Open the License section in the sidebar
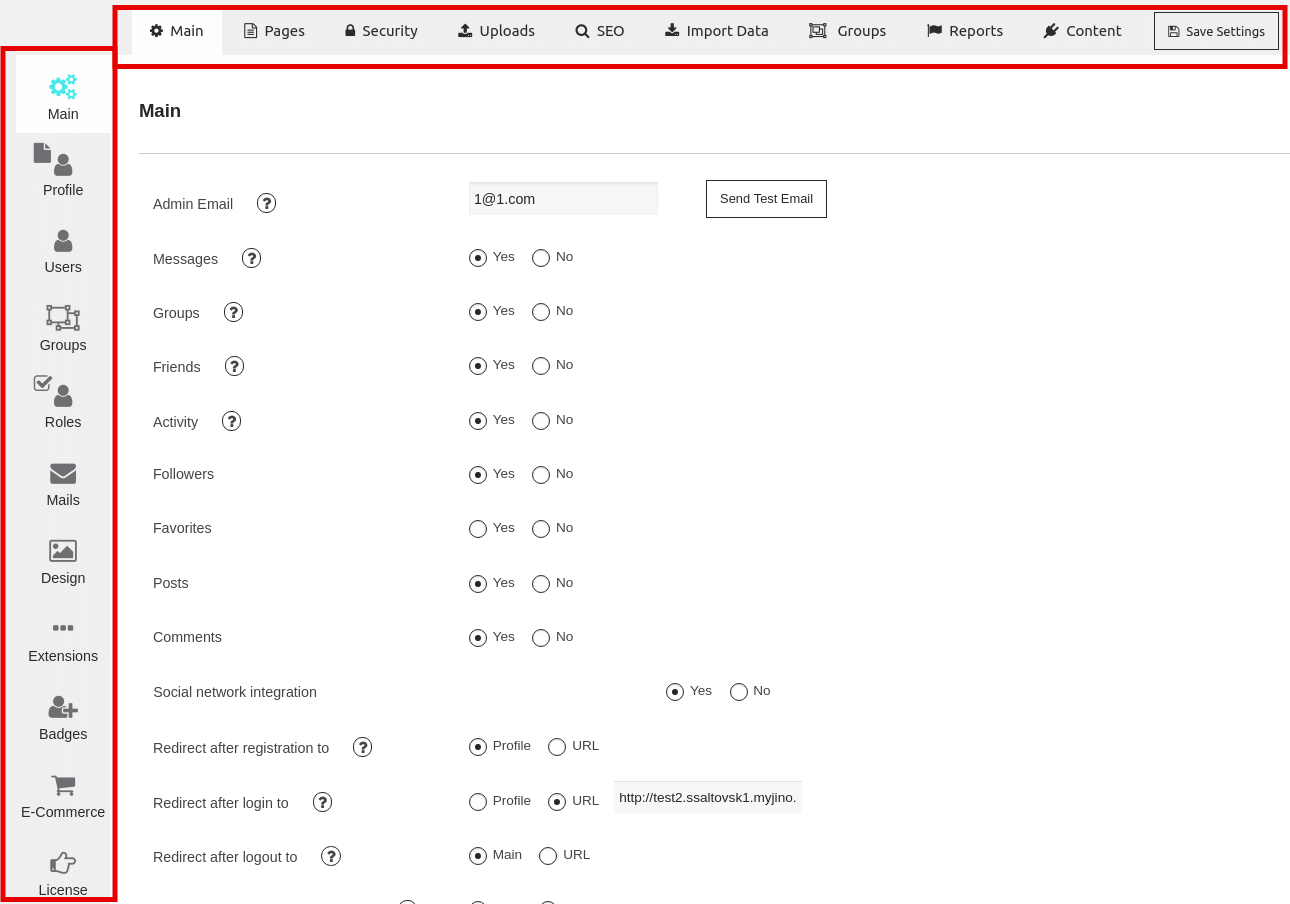Screen dimensions: 1290x904 (62, 870)
